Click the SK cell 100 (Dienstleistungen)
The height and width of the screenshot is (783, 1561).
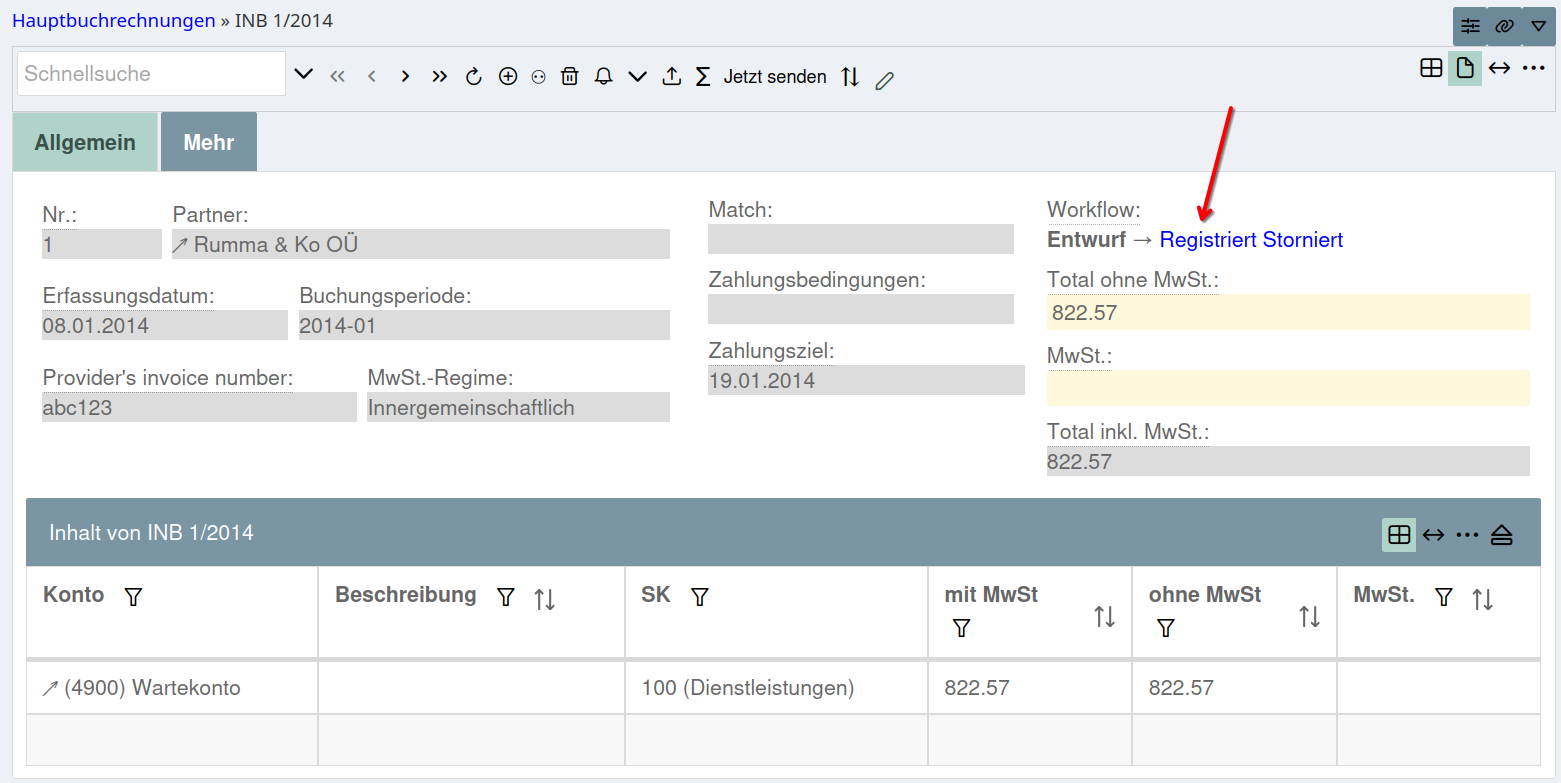tap(776, 688)
